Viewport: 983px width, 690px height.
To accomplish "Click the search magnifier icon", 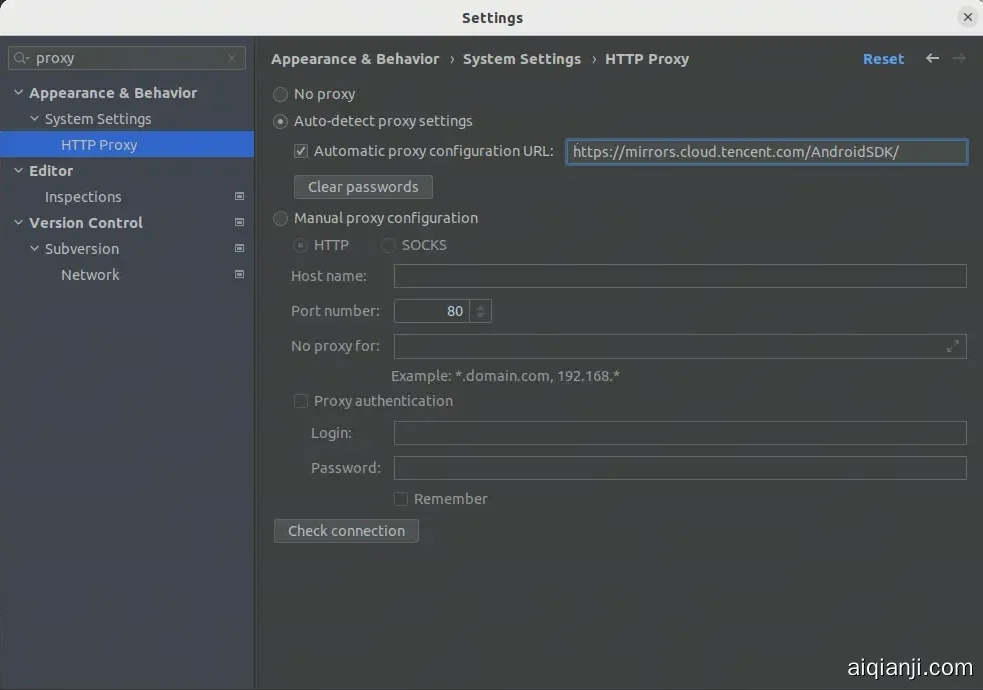I will 21,59.
